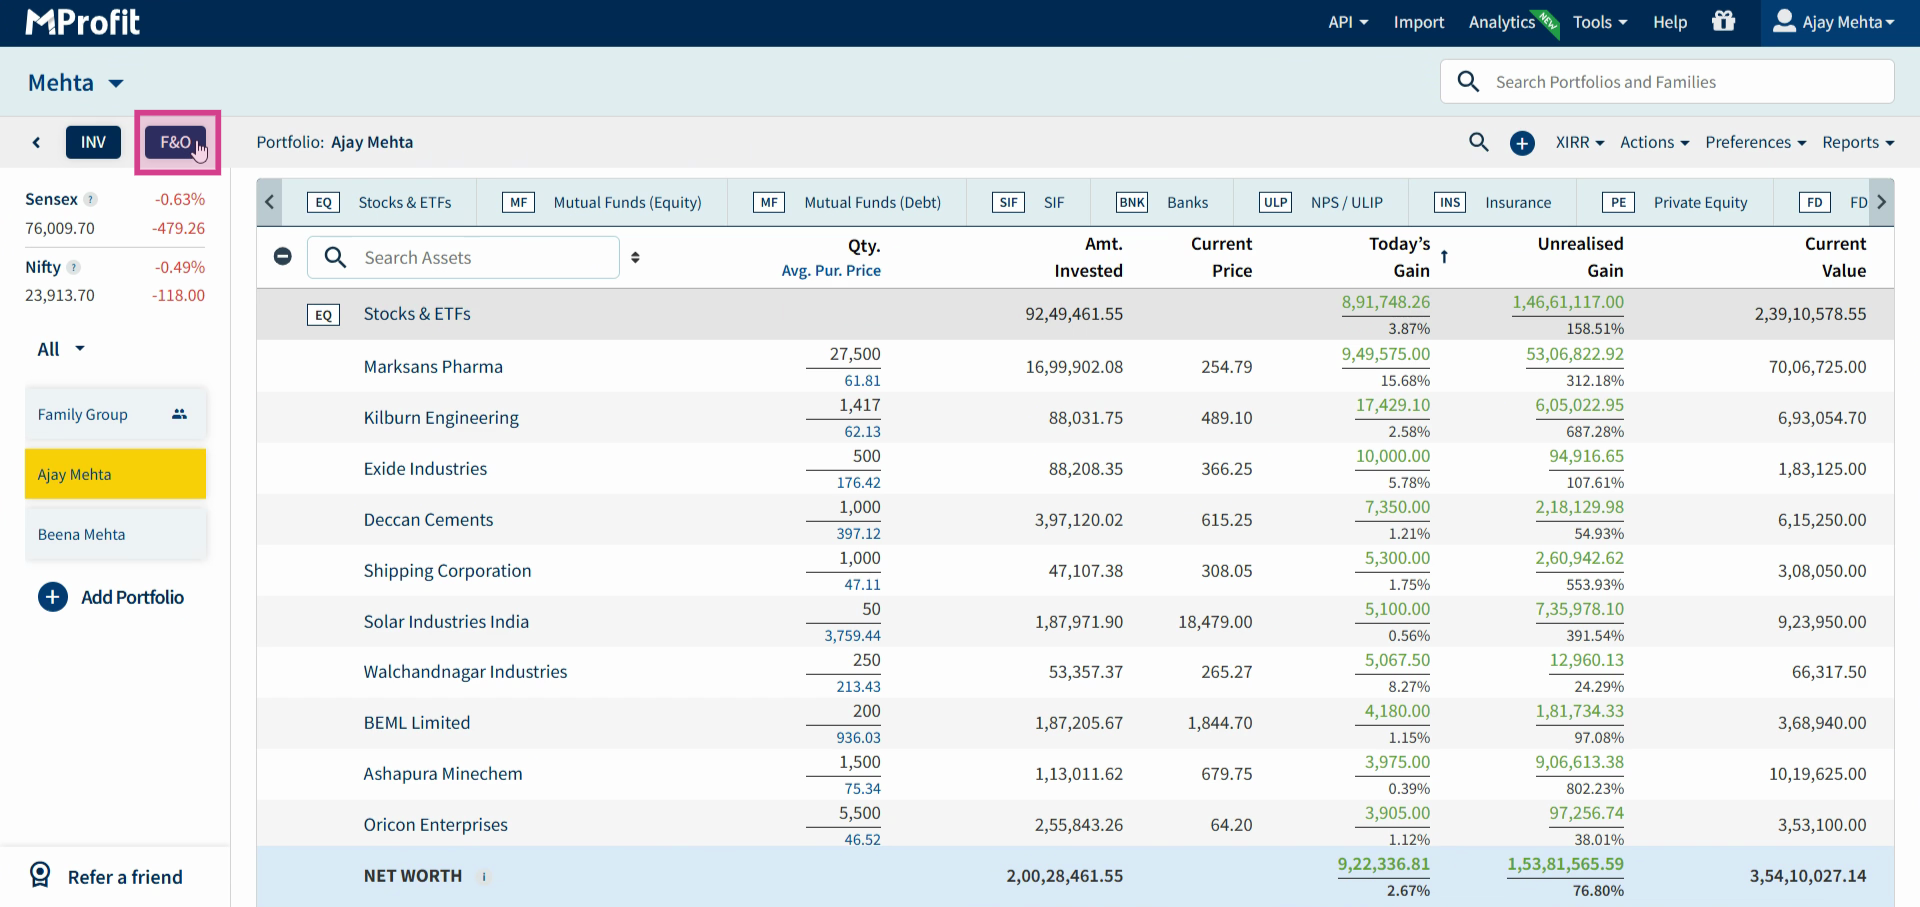The height and width of the screenshot is (907, 1920).
Task: Click the Family Group people icon
Action: click(x=179, y=414)
